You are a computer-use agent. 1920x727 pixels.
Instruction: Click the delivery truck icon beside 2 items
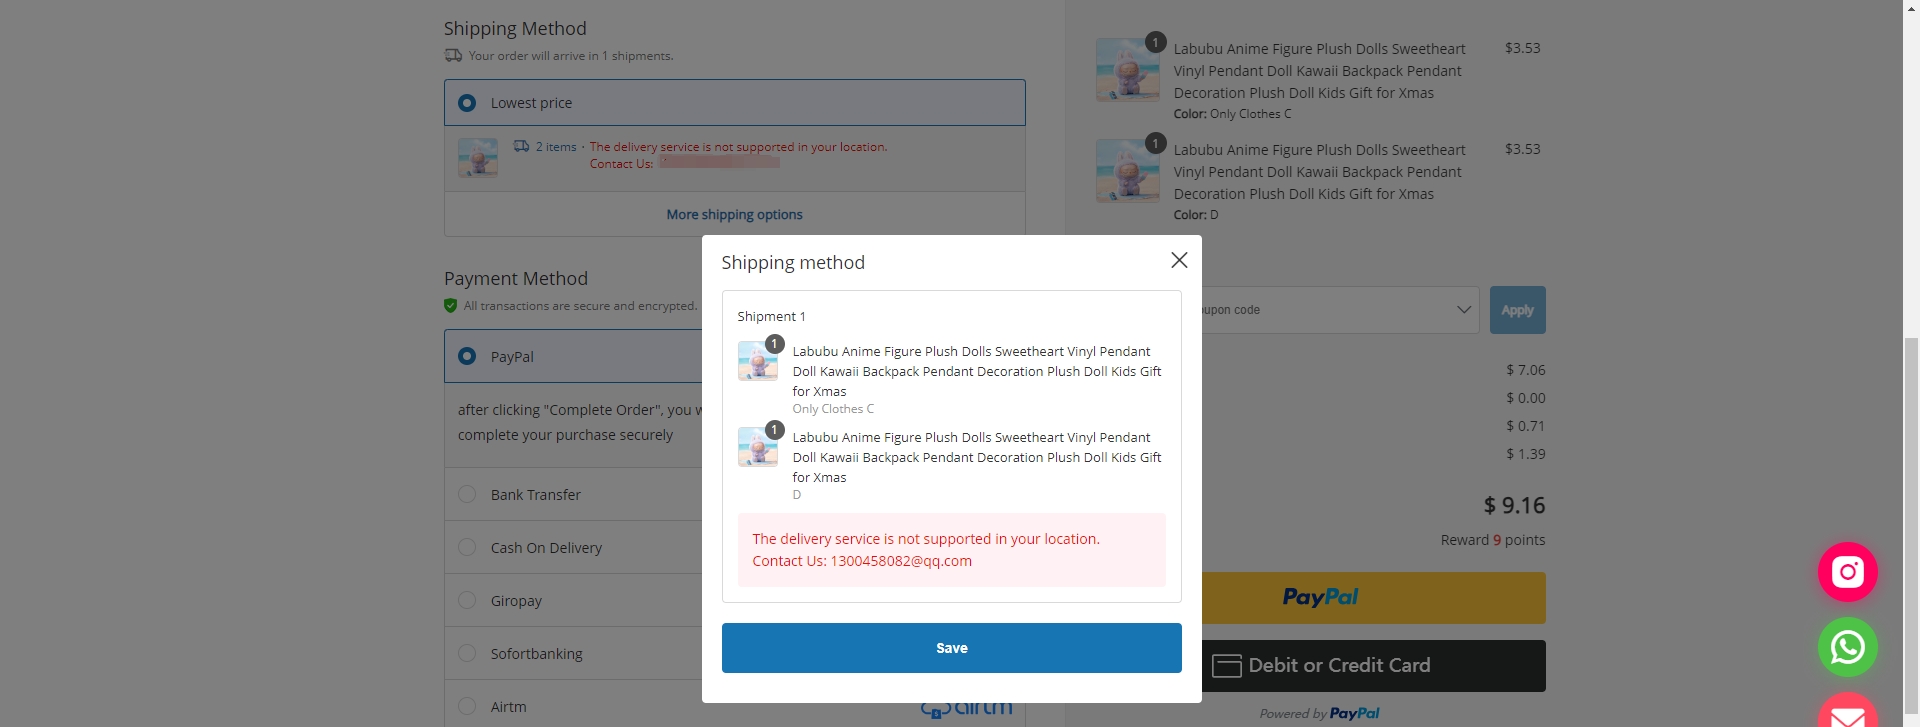click(x=521, y=146)
